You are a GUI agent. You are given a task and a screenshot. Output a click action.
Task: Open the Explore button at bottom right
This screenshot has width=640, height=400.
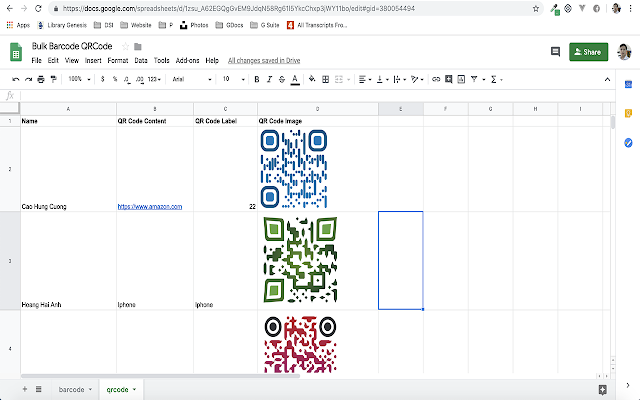point(602,389)
